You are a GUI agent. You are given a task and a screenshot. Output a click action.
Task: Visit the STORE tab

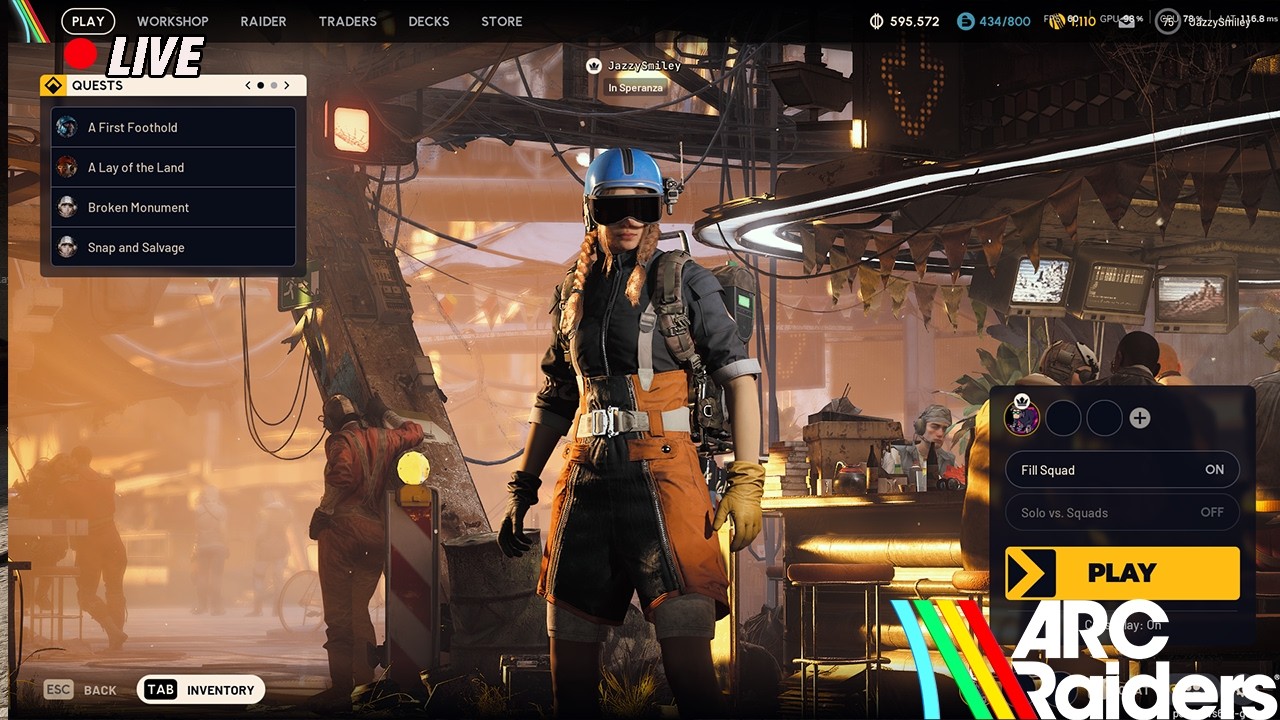coord(502,21)
